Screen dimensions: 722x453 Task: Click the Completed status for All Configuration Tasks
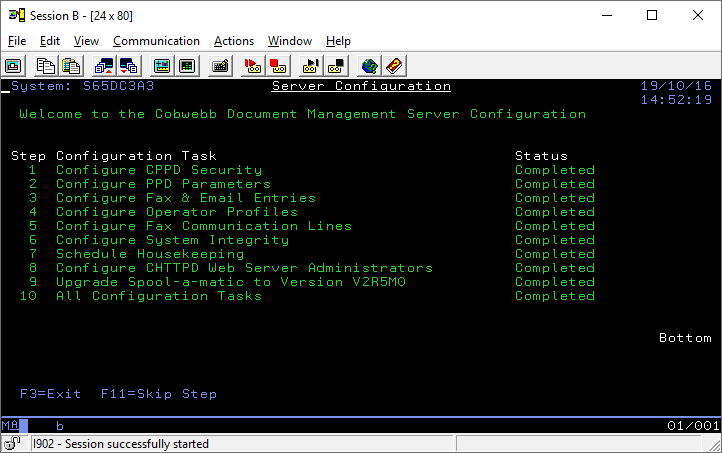(x=555, y=296)
